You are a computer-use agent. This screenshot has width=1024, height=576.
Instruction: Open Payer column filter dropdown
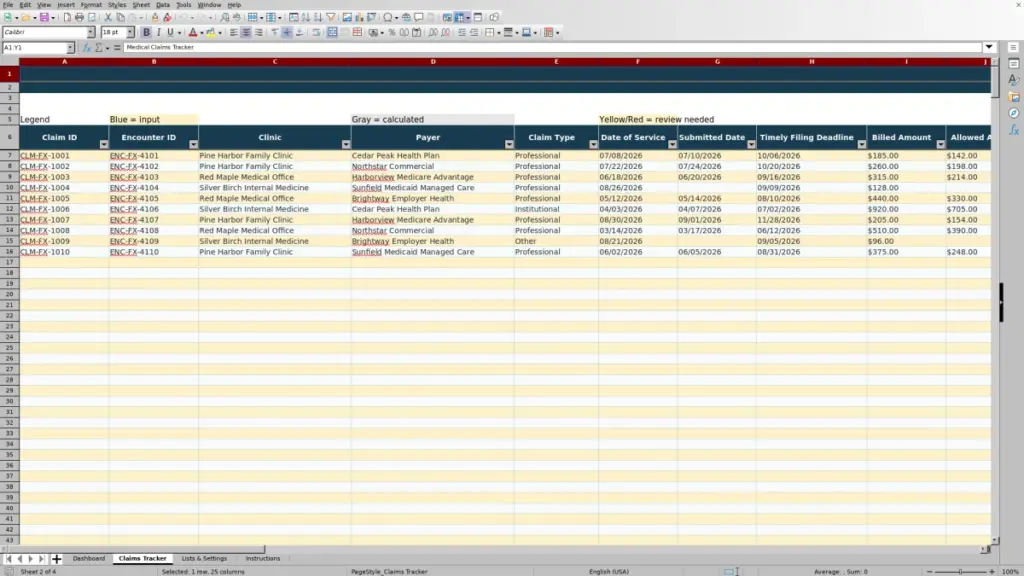coord(509,144)
